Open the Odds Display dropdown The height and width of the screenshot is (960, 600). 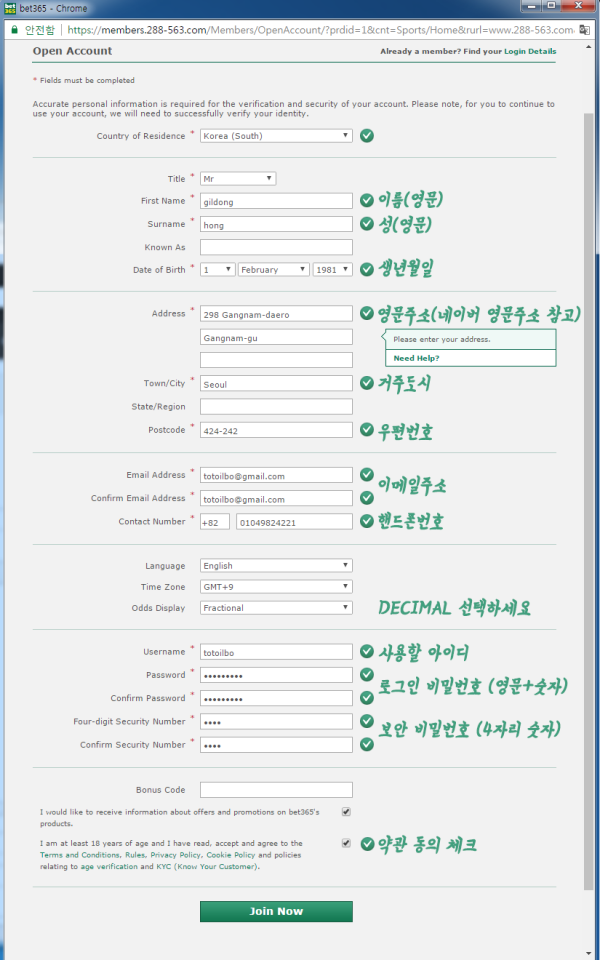click(276, 608)
